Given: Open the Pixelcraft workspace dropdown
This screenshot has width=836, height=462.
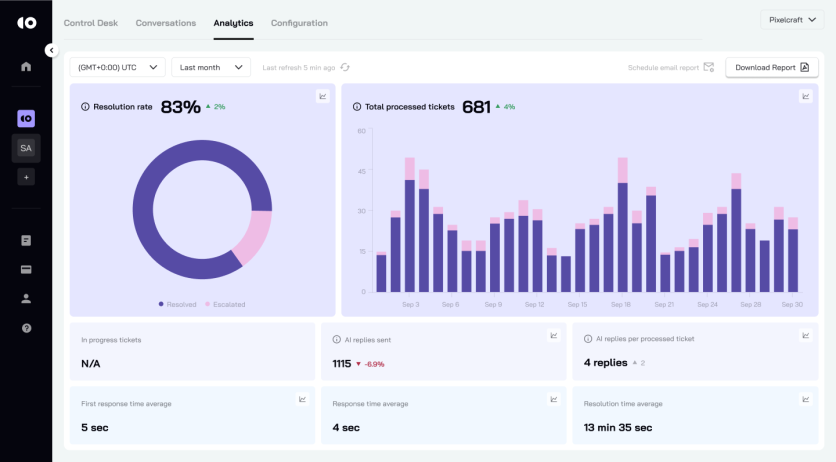Looking at the screenshot, I should pos(792,19).
